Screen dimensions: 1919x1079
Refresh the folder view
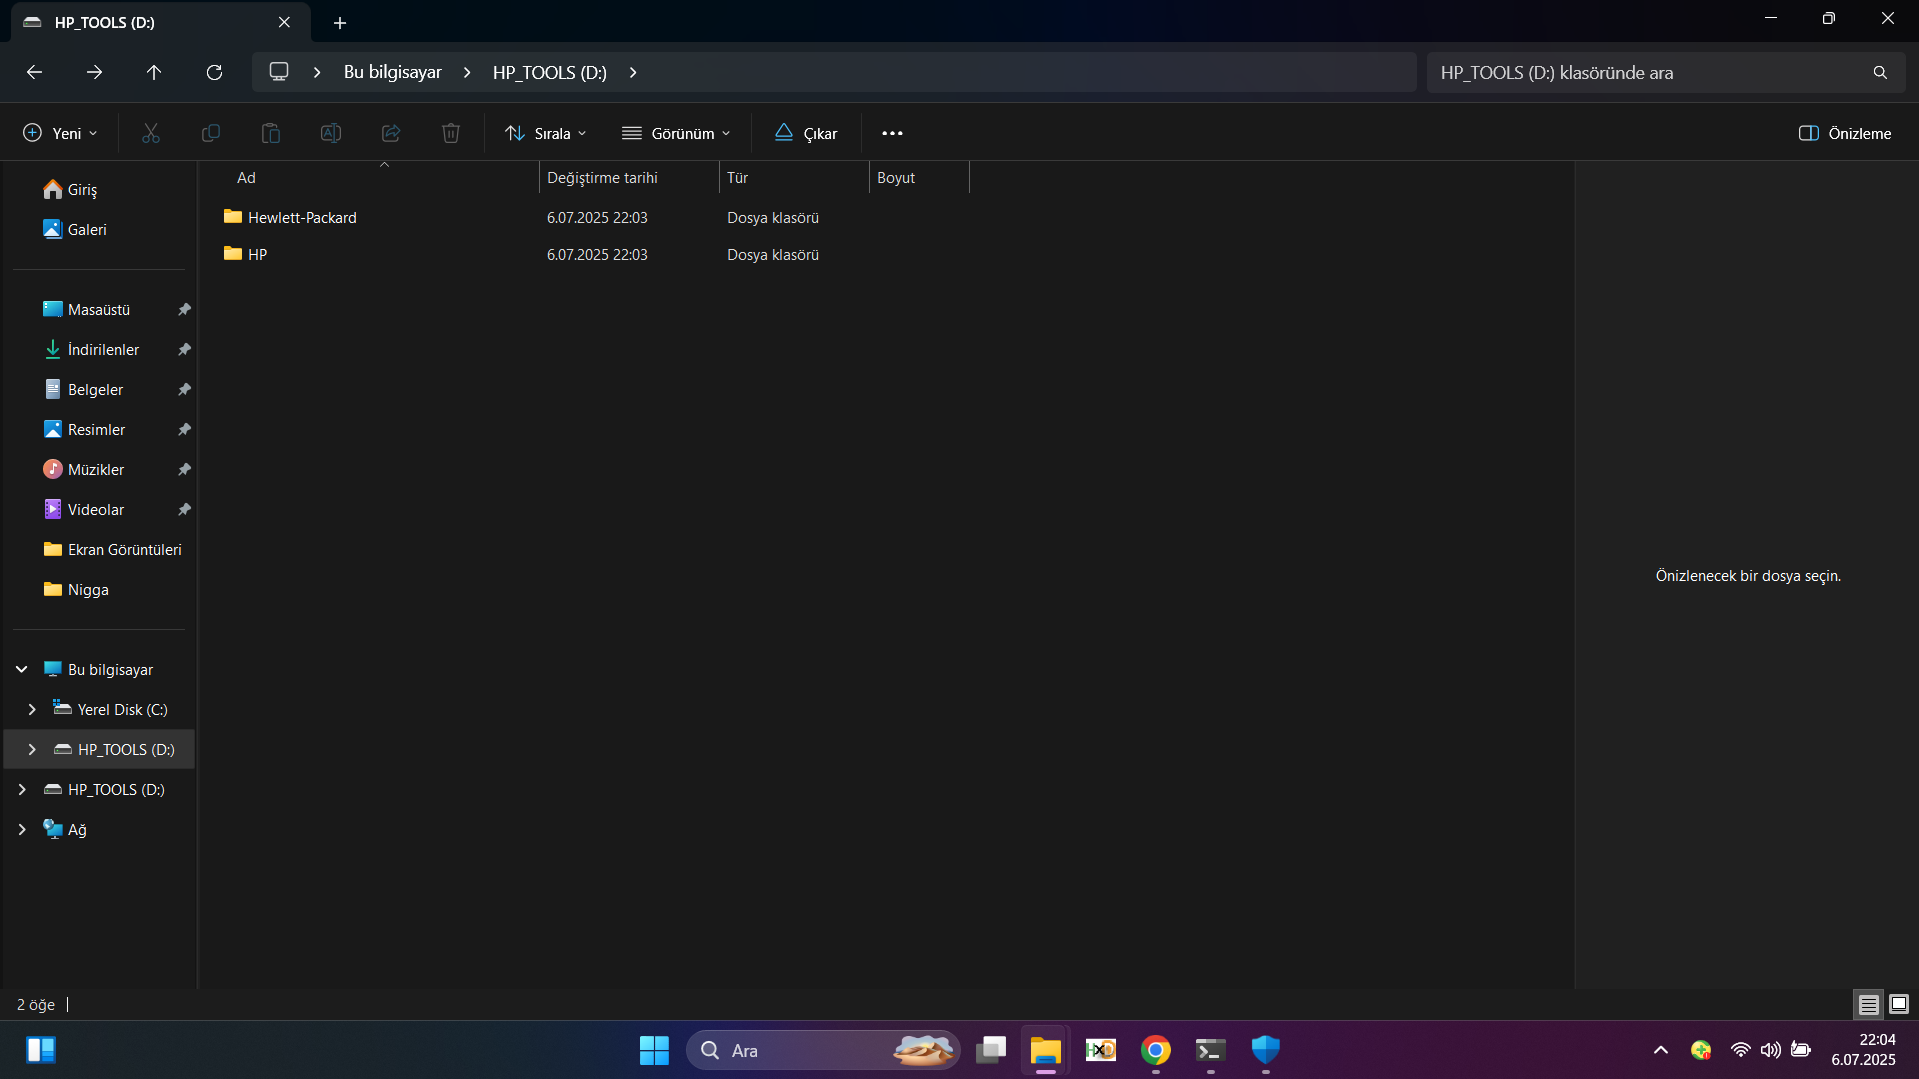point(213,71)
